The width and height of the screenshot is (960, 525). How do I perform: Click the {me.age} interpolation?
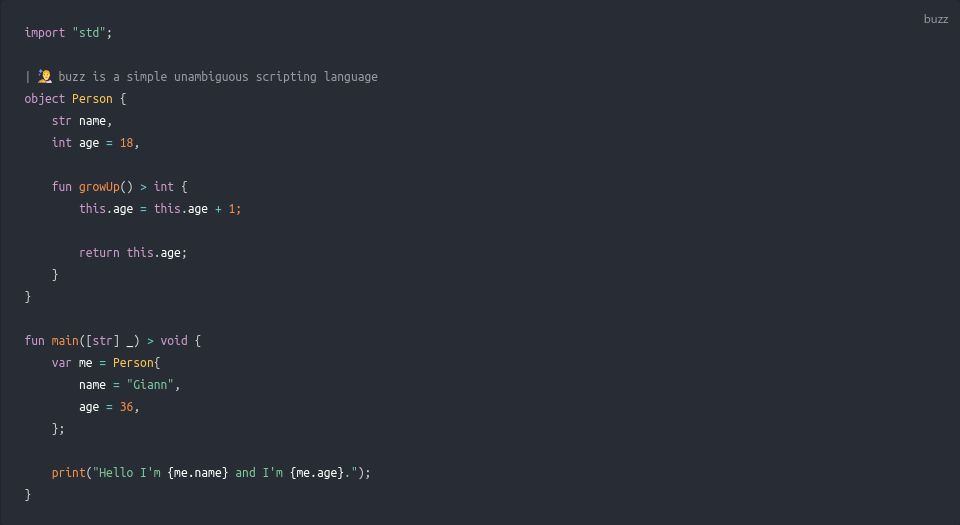tap(317, 473)
